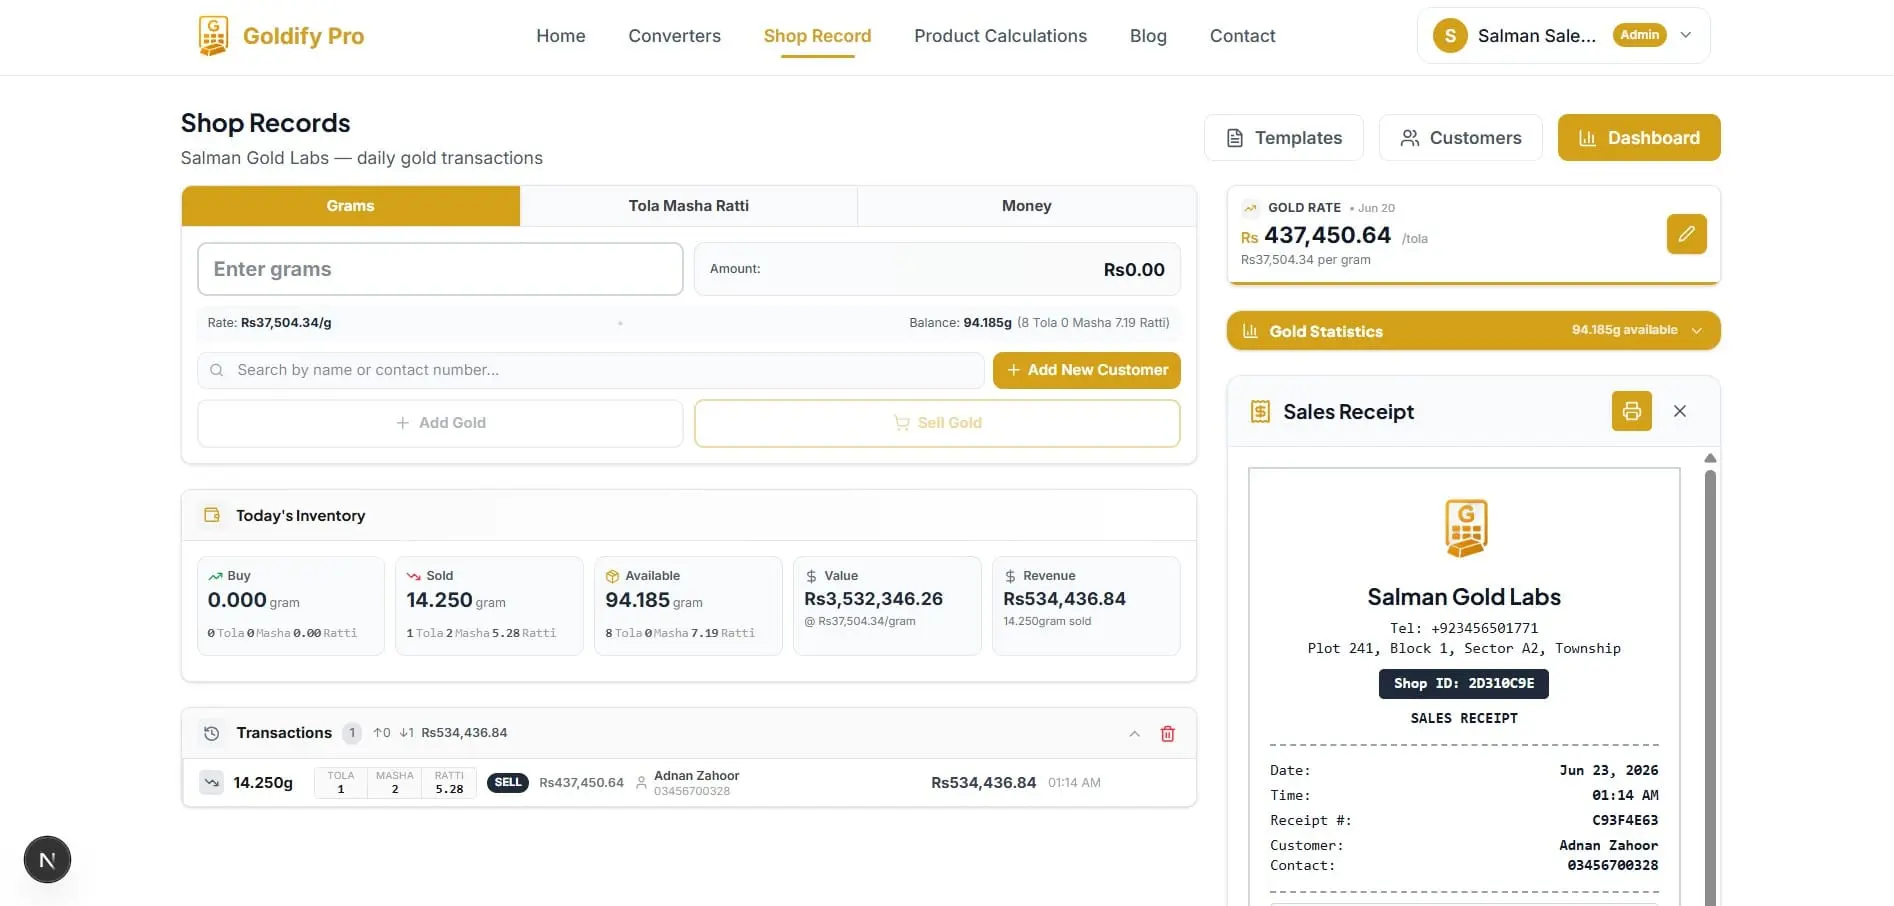This screenshot has height=906, width=1894.
Task: Open Templates button
Action: pyautogui.click(x=1284, y=138)
